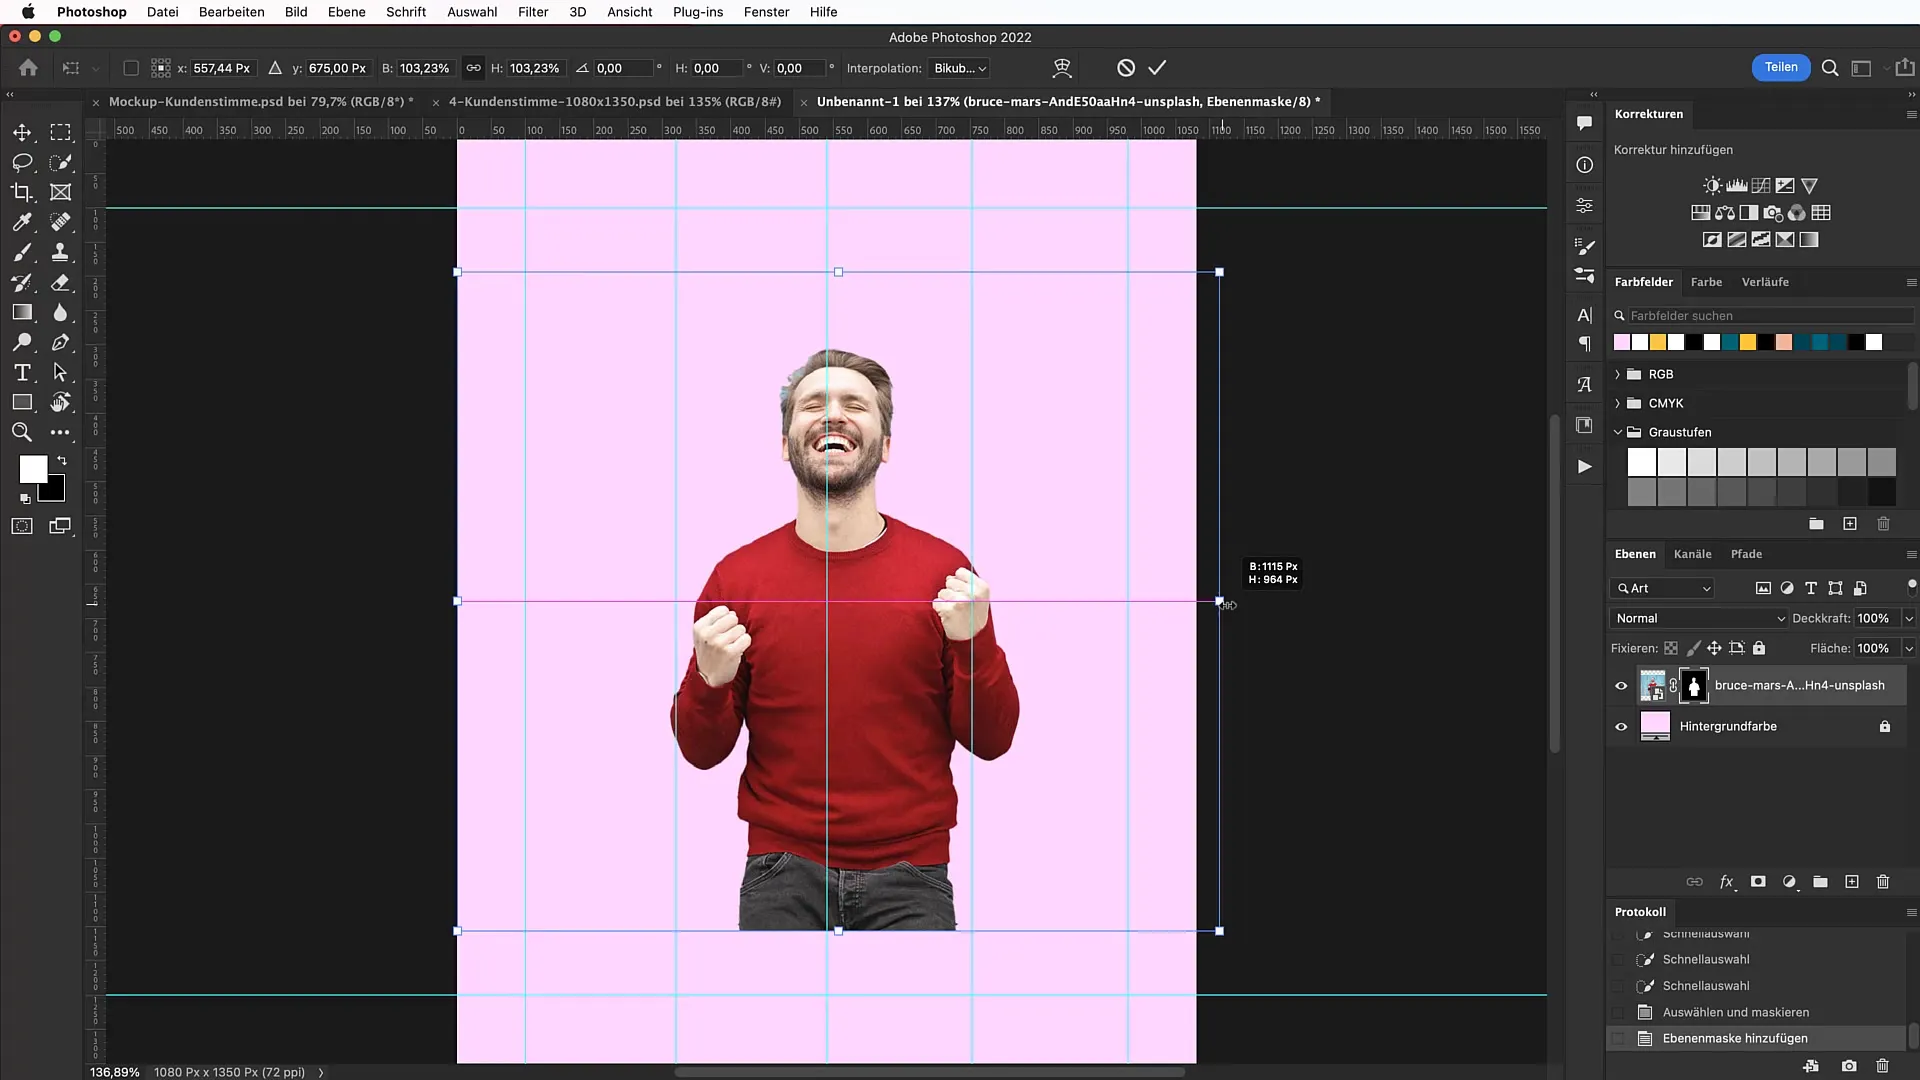Open the blend mode Normal dropdown

click(x=1698, y=618)
